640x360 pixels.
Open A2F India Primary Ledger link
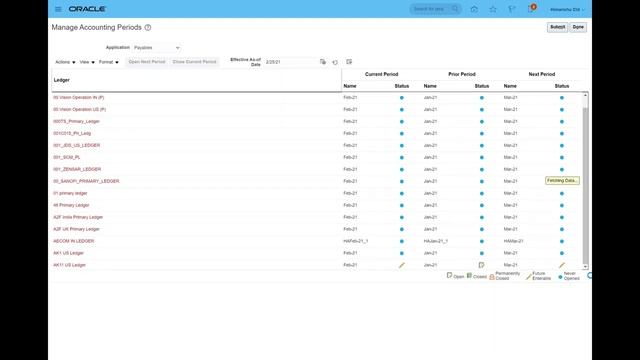(78, 217)
